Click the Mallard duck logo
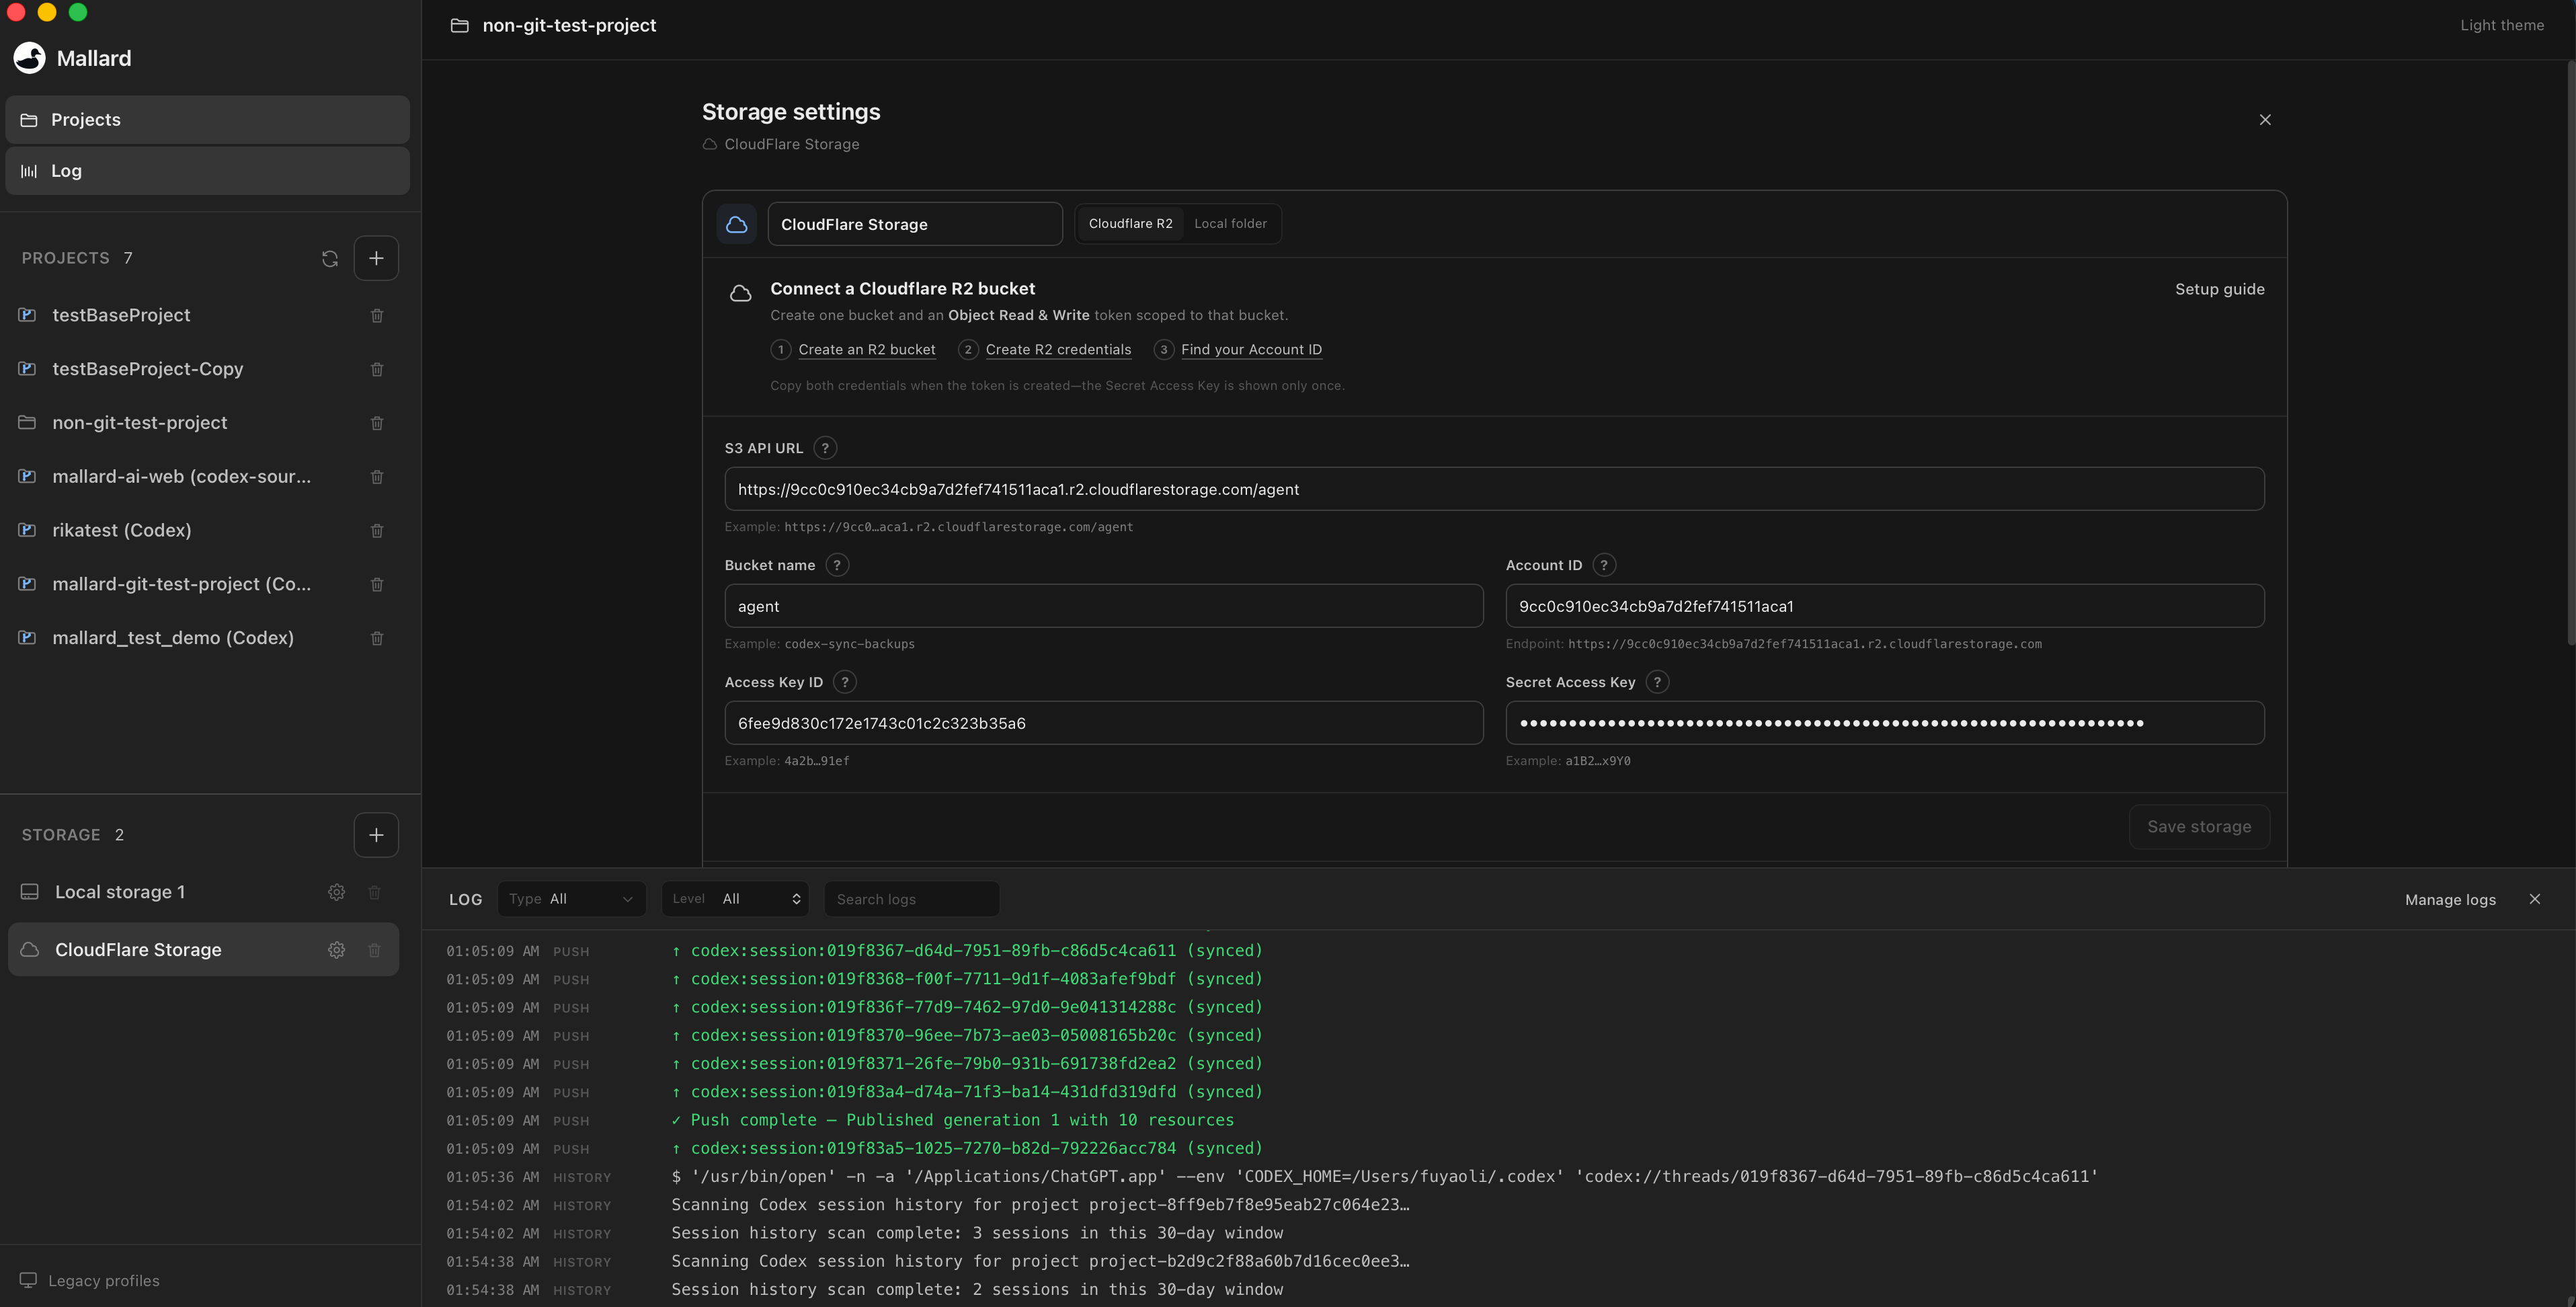Screen dimensions: 2576x1307 tap(29, 58)
